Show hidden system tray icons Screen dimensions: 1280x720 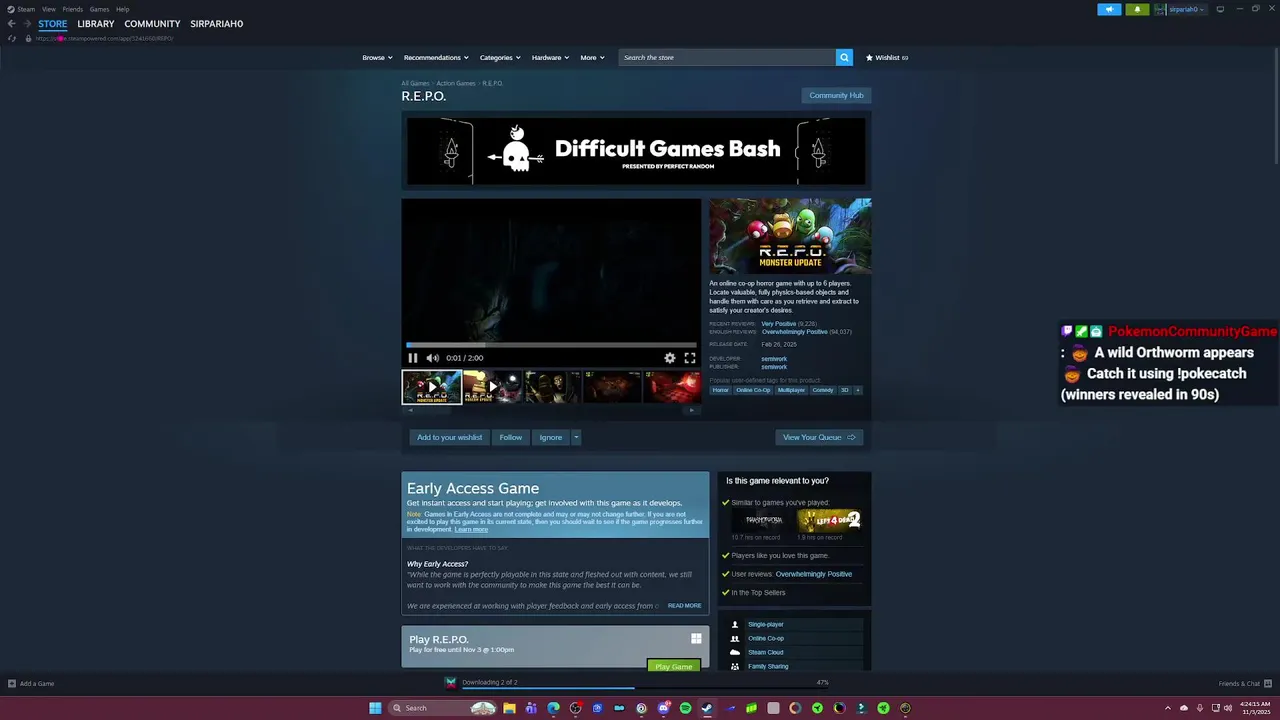tap(1167, 708)
